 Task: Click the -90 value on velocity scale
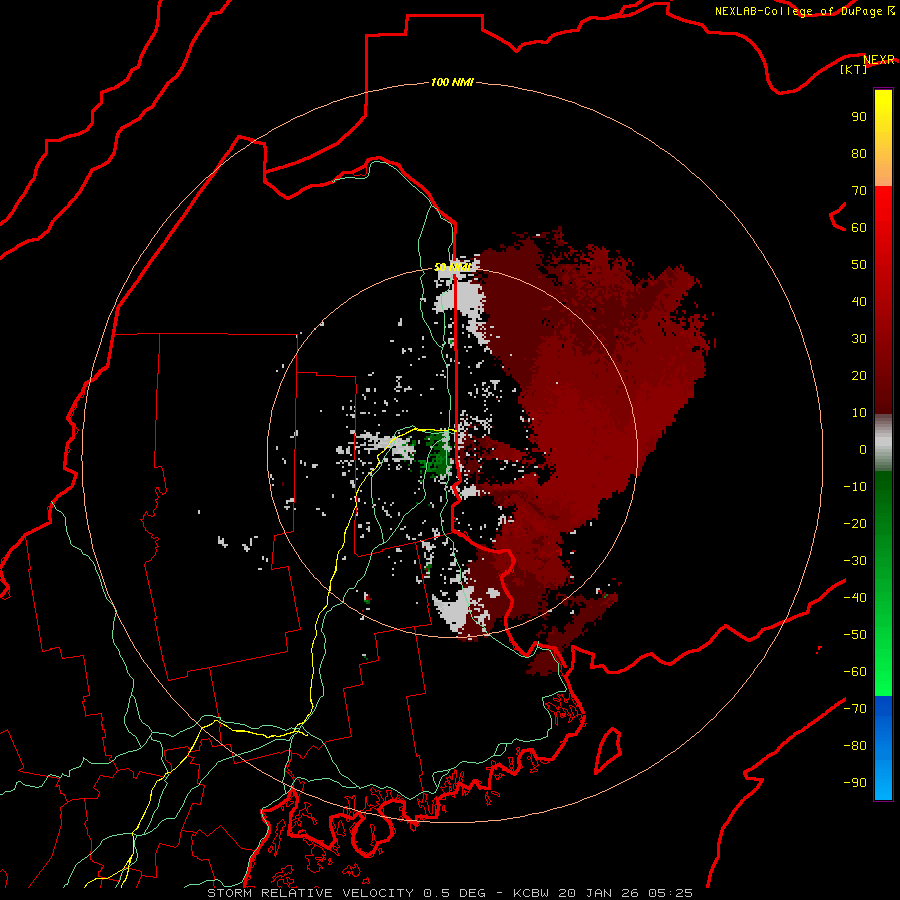[855, 782]
